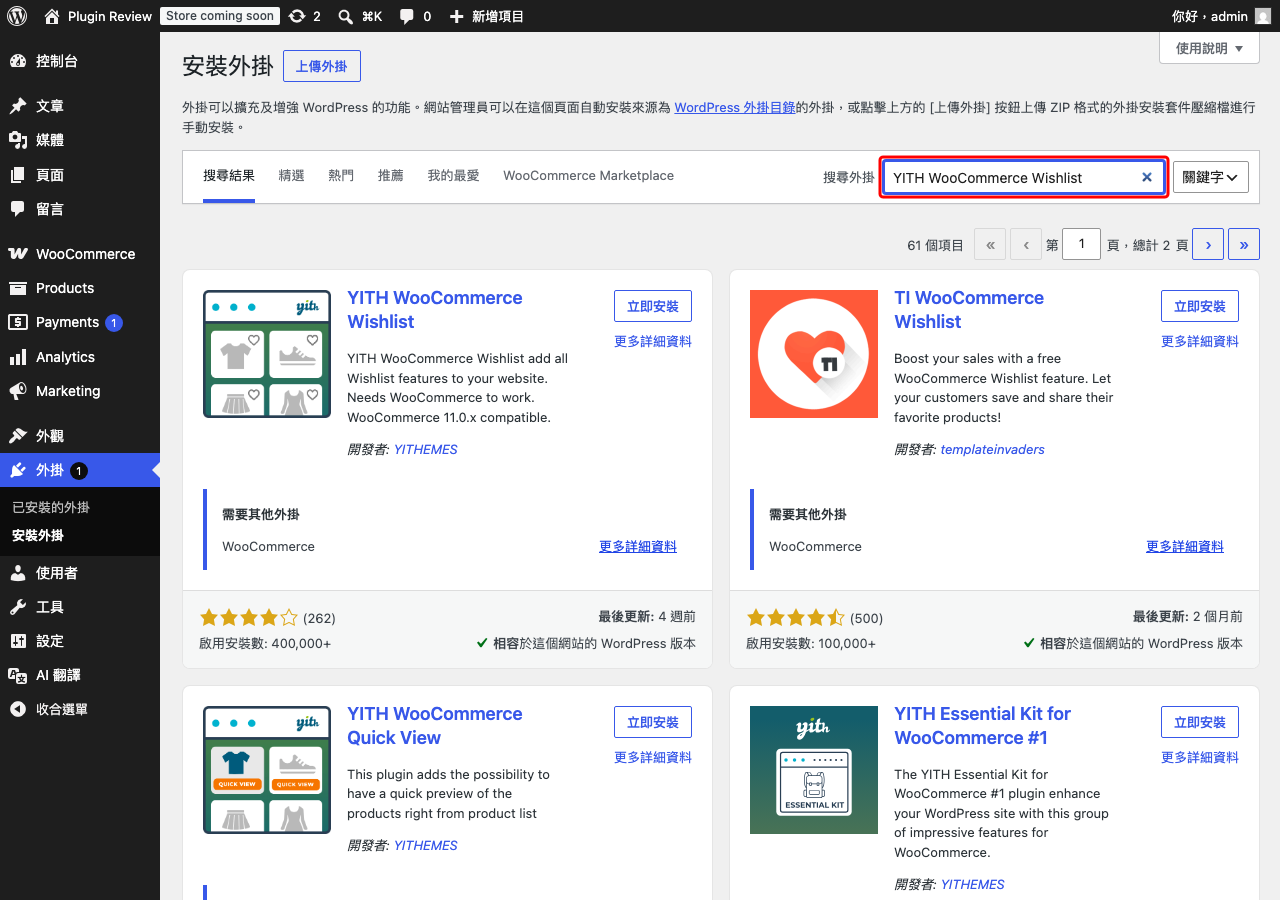Viewport: 1280px width, 900px height.
Task: Open YITH Essential Kit plugin thumbnail
Action: pos(814,770)
